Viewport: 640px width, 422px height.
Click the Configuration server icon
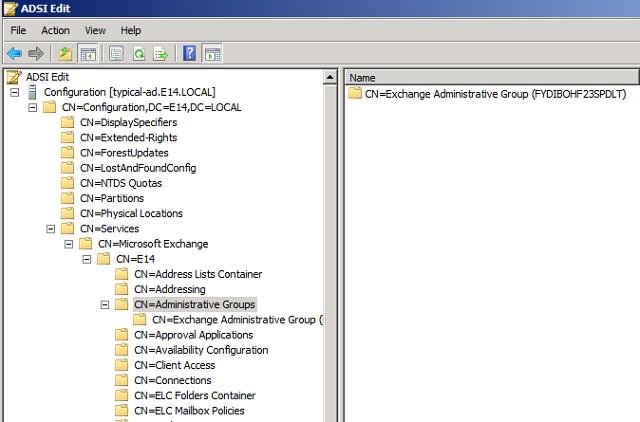(32, 92)
